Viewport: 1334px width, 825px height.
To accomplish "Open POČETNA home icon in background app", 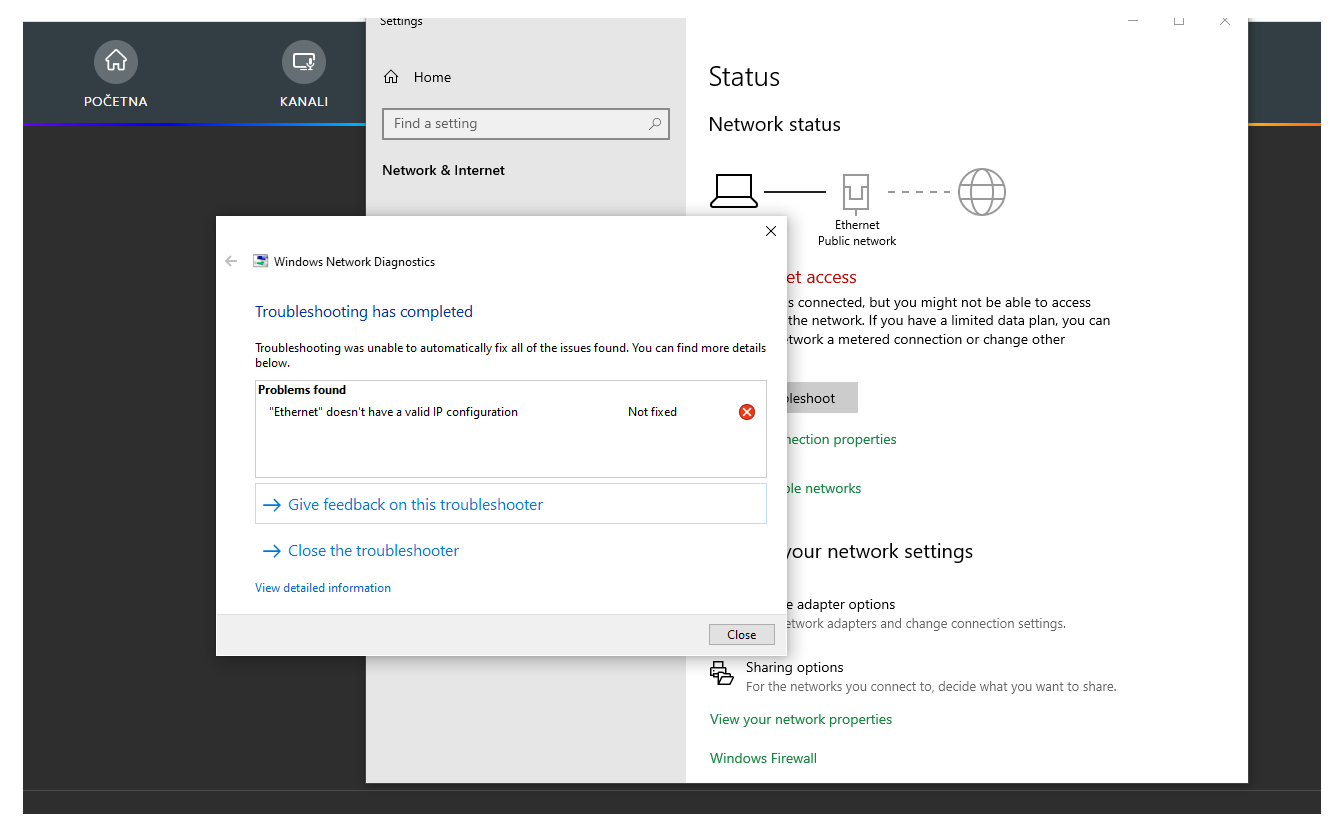I will [116, 62].
